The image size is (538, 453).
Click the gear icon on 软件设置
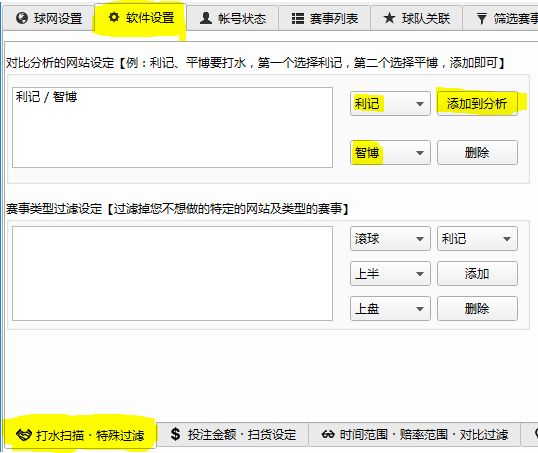tap(114, 17)
